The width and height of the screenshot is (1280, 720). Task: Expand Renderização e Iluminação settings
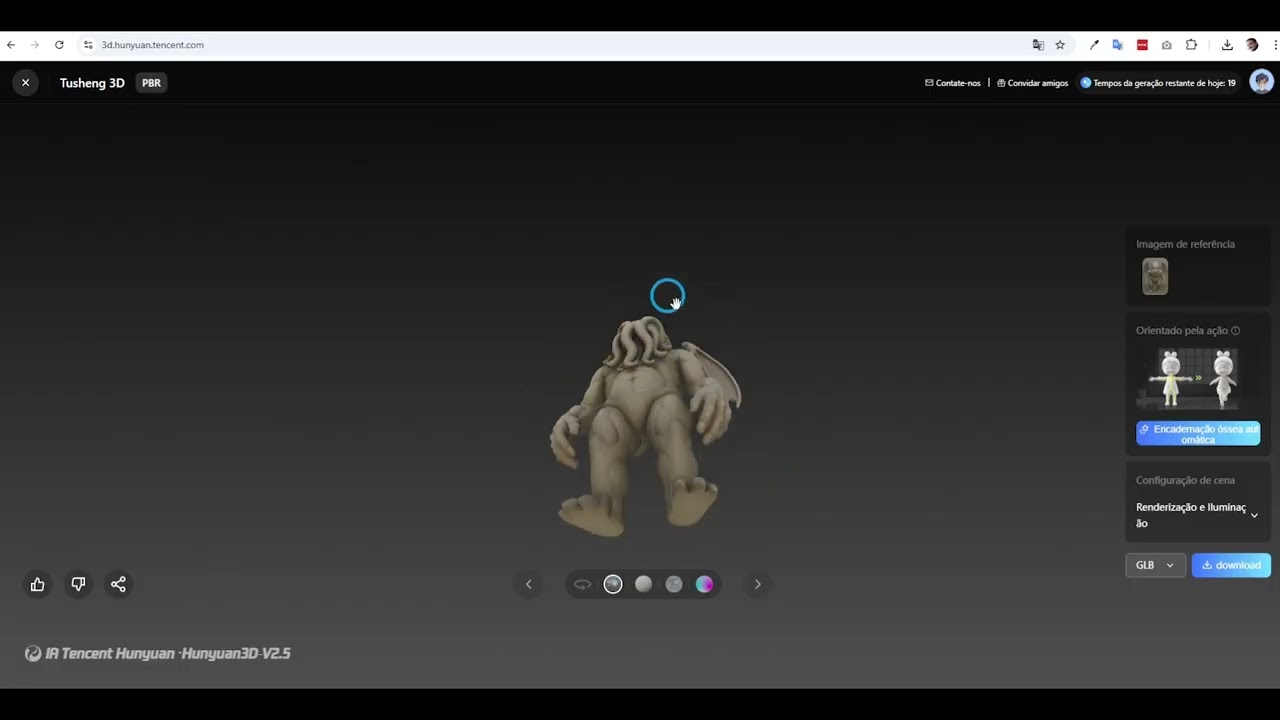pyautogui.click(x=1197, y=515)
